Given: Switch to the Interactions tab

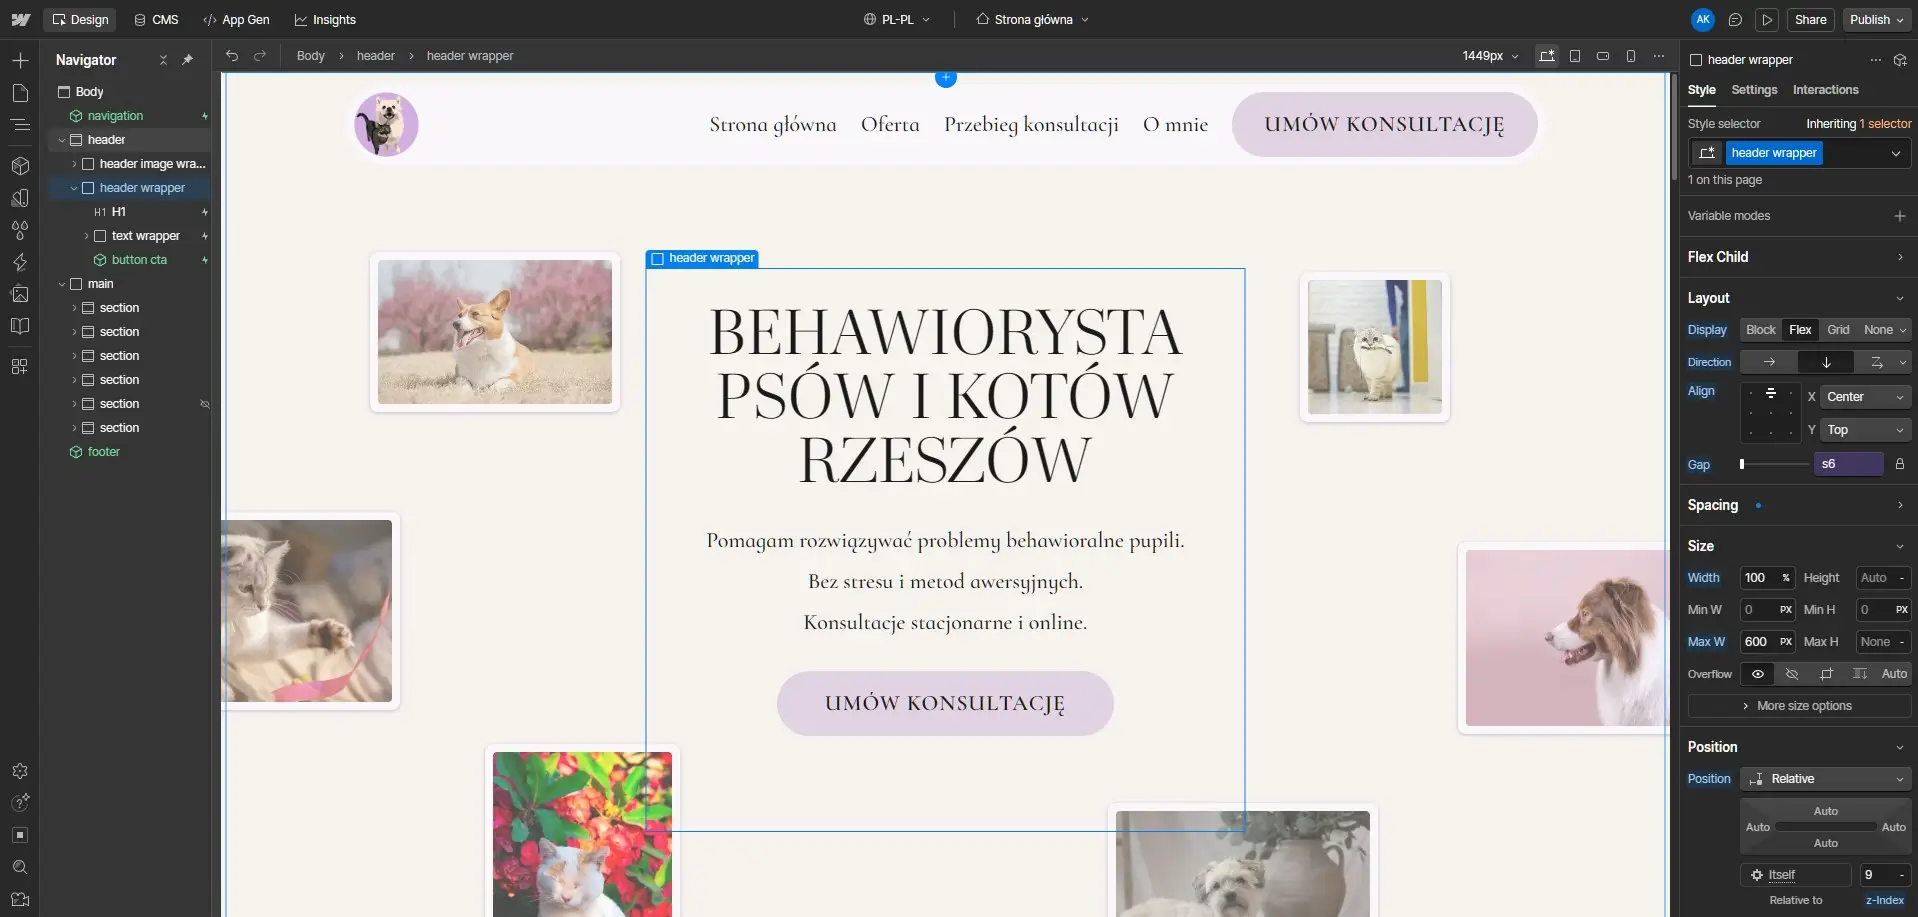Looking at the screenshot, I should 1825,90.
